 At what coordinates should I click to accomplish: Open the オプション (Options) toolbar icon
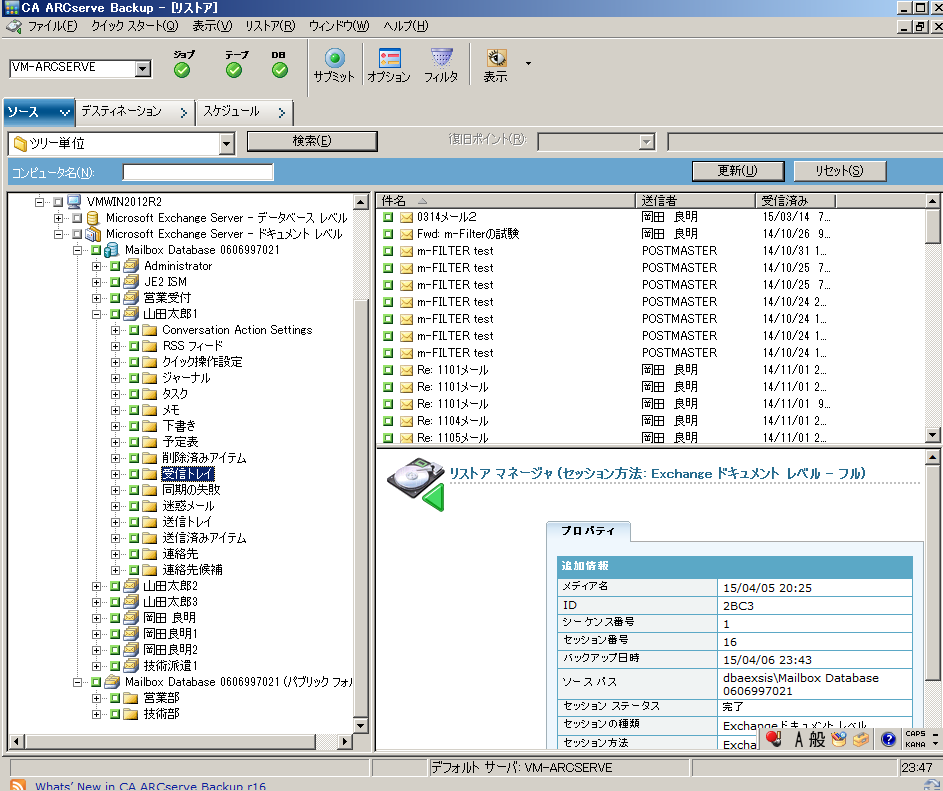pos(389,59)
